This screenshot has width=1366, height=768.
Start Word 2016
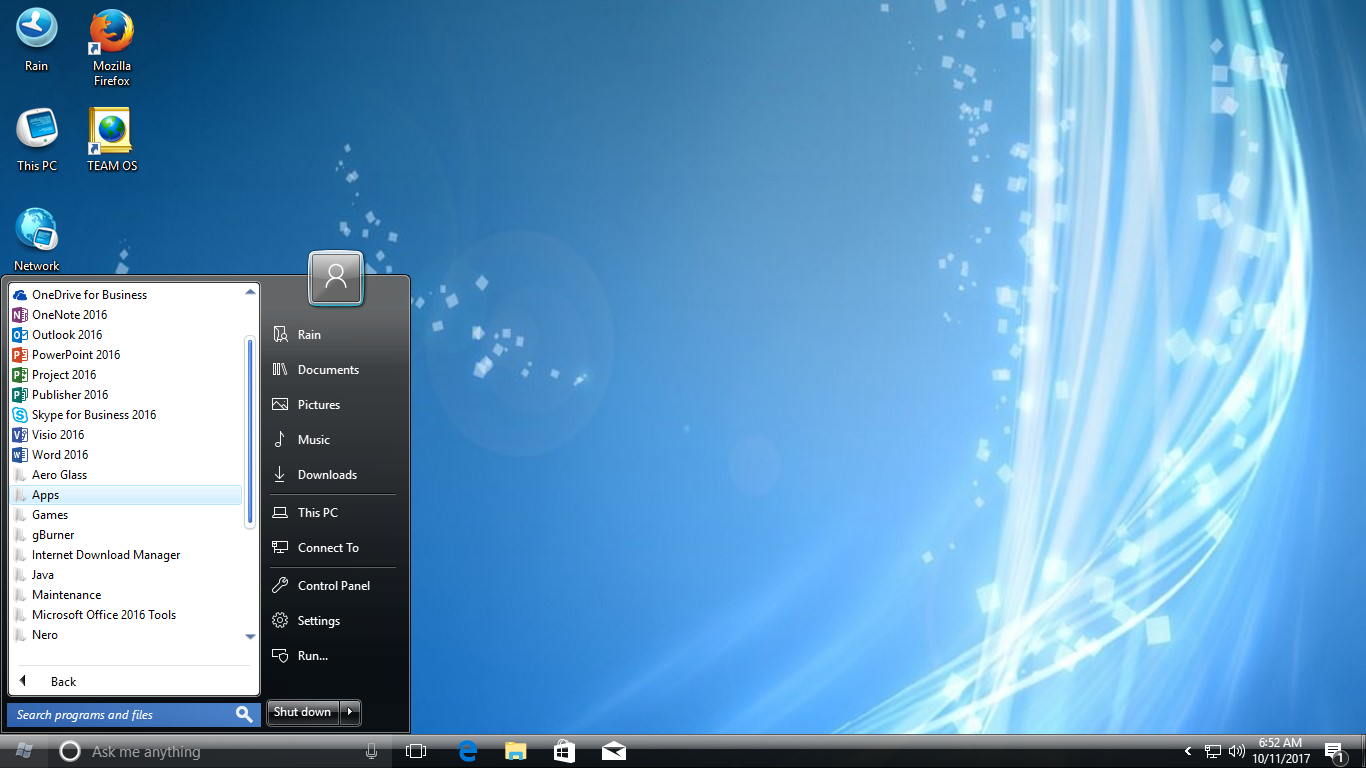tap(126, 455)
